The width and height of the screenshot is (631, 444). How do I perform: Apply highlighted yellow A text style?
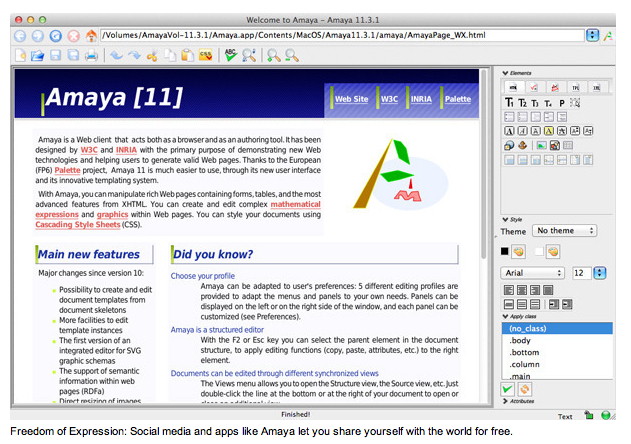click(549, 131)
